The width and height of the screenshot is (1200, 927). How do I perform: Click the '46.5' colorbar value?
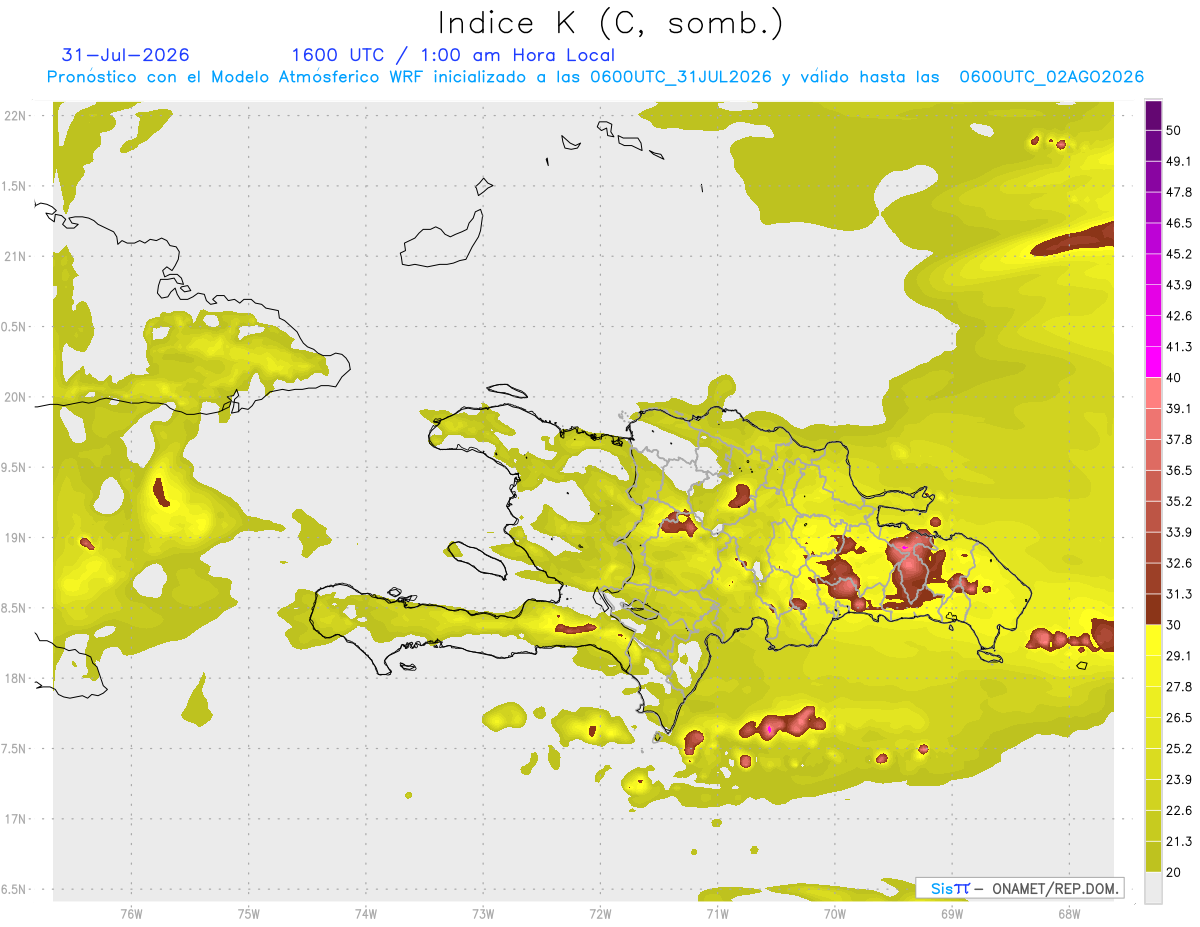coord(1179,223)
